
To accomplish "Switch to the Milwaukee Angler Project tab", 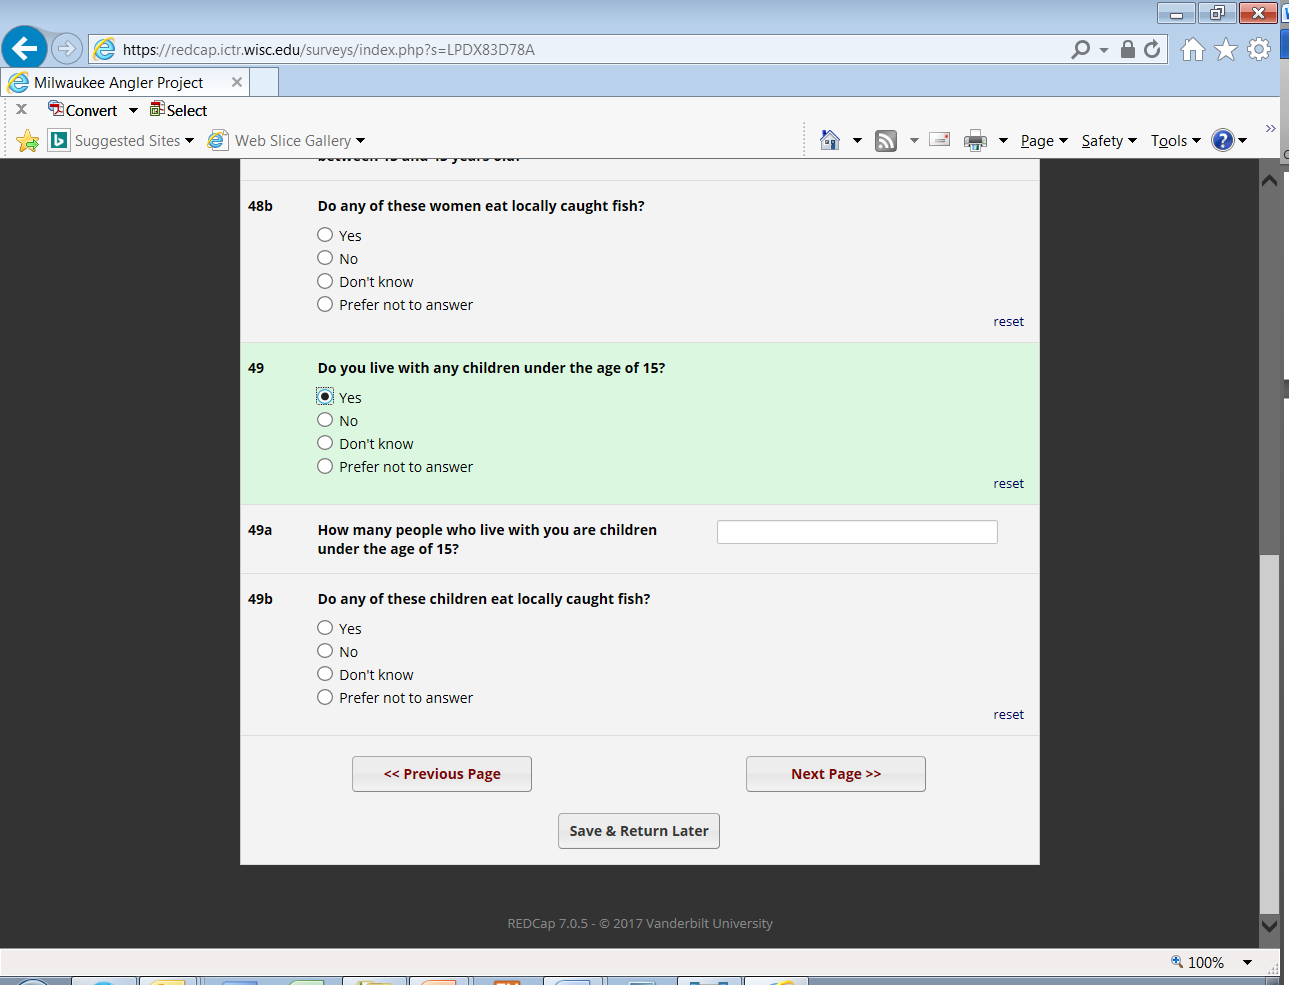I will click(x=125, y=82).
